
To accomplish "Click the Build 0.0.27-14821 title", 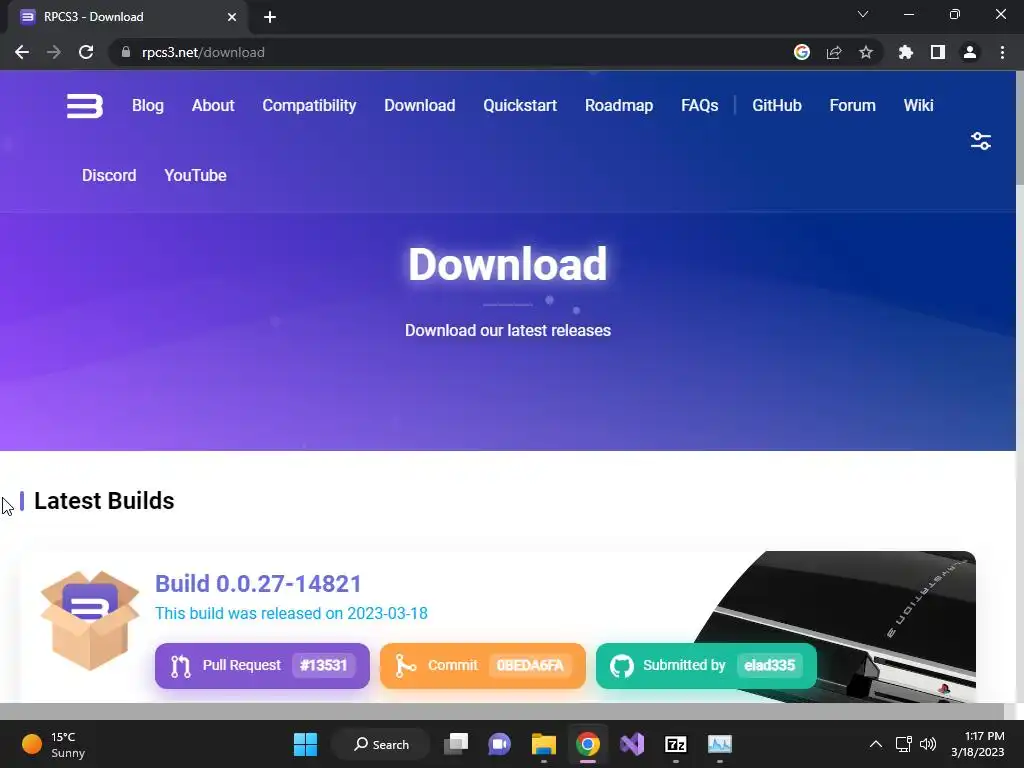I will (258, 583).
